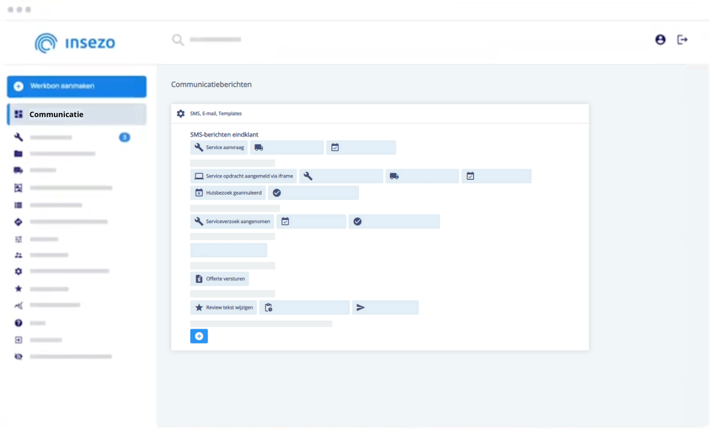Viewport: 710px width, 430px height.
Task: Select the Service aanvraag SMS template
Action: click(219, 147)
